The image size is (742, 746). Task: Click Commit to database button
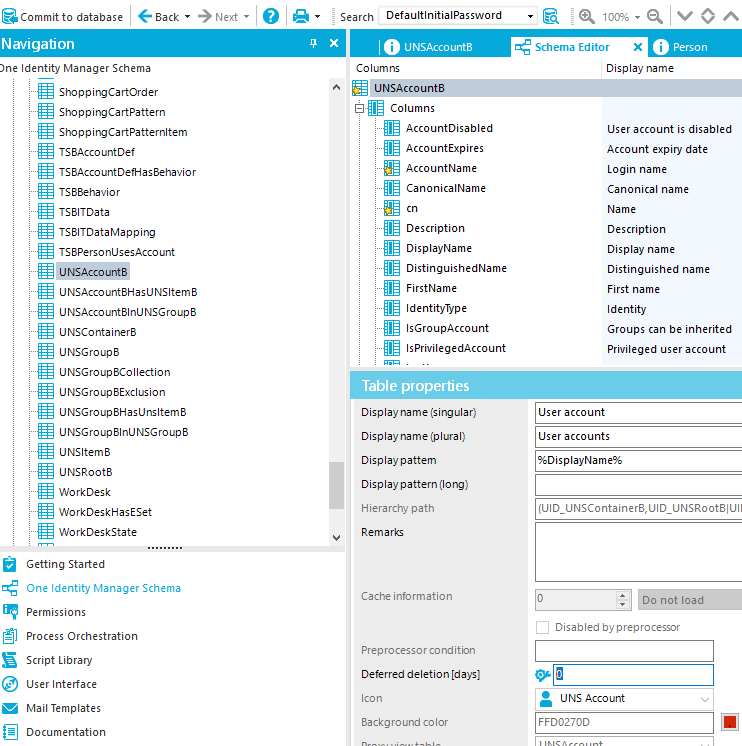(62, 17)
